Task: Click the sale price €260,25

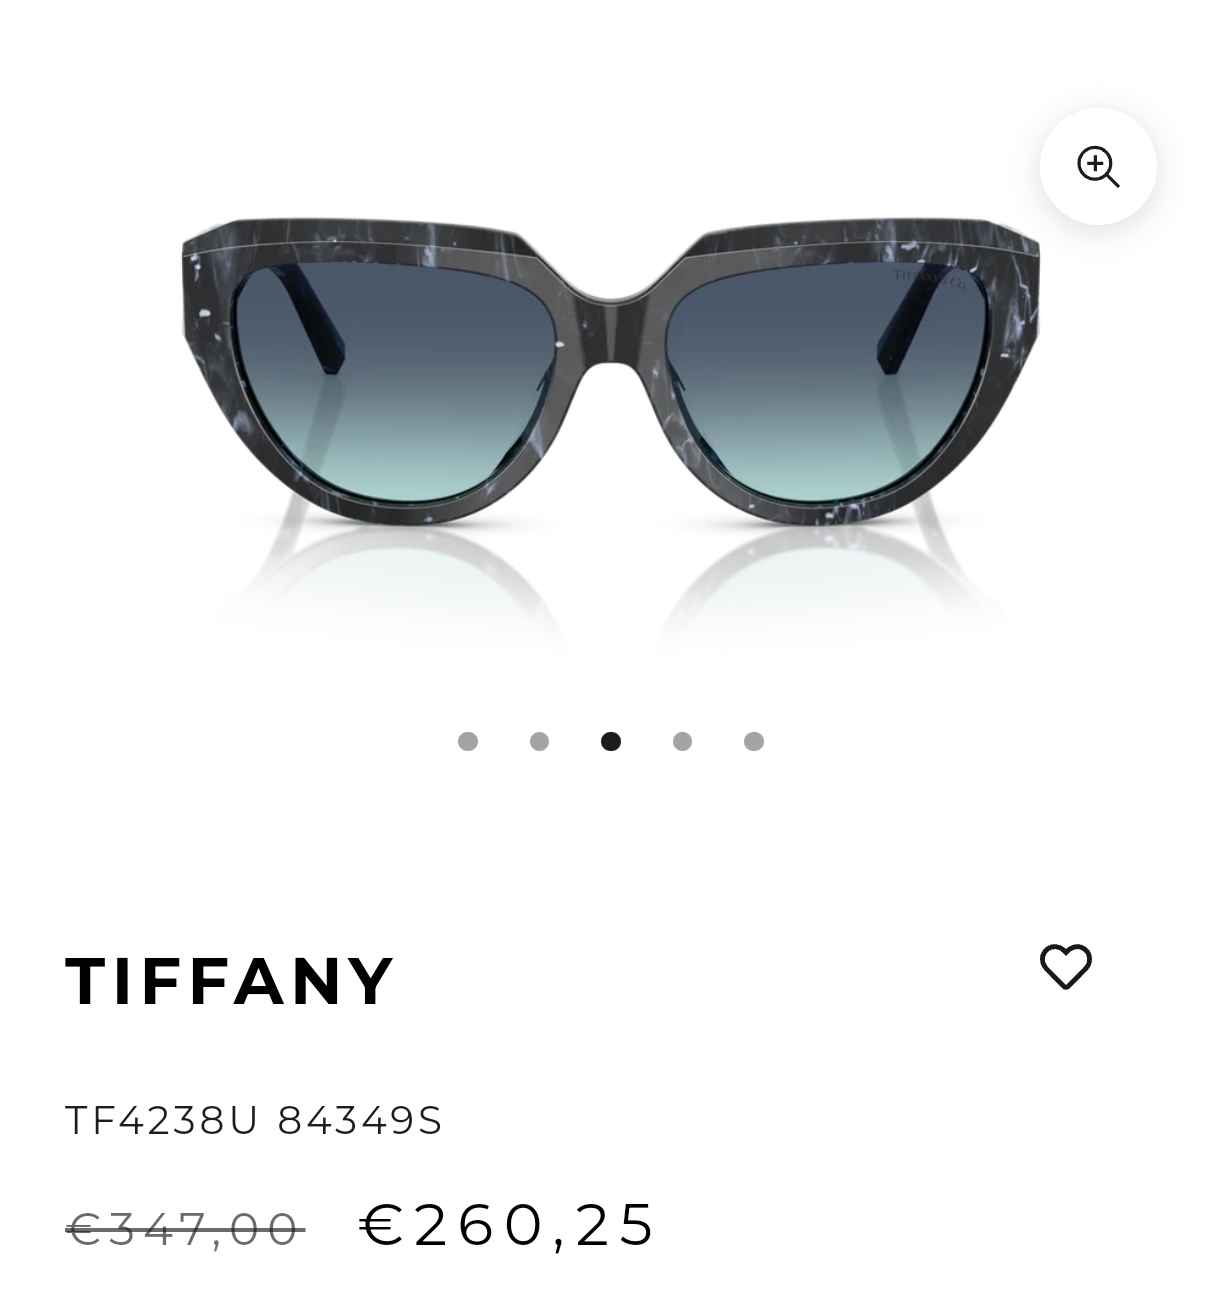Action: [x=508, y=1224]
